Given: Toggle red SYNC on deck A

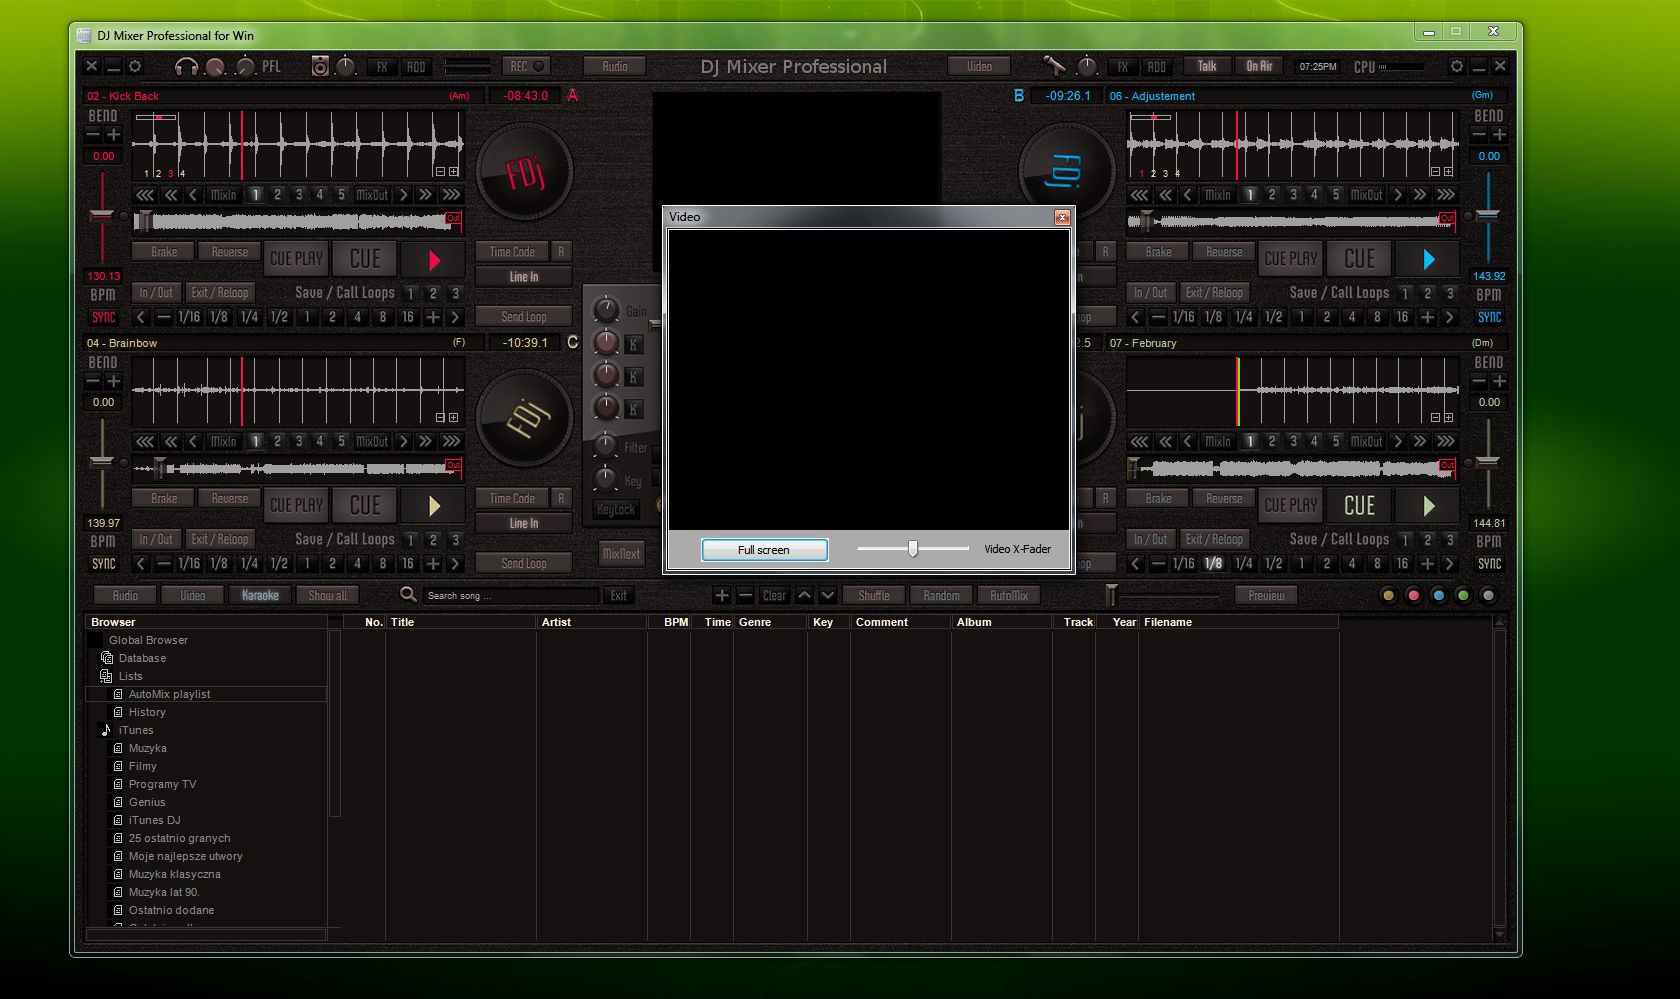Looking at the screenshot, I should (103, 317).
